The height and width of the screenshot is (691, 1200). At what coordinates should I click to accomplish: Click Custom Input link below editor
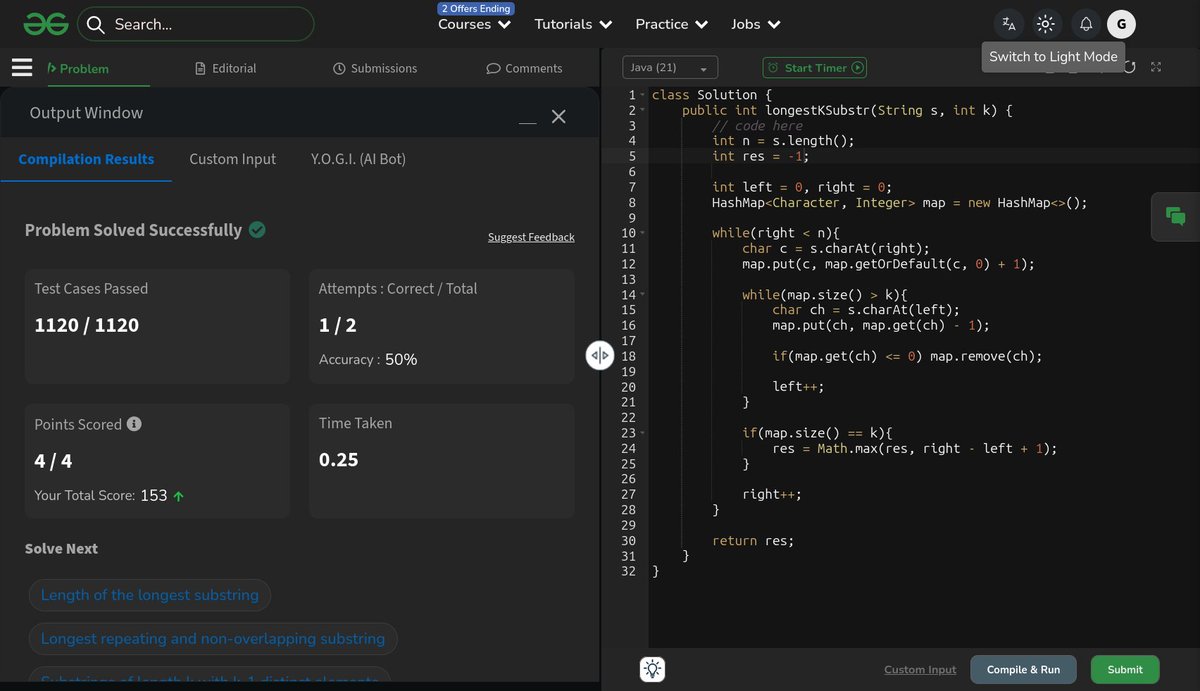coord(920,670)
